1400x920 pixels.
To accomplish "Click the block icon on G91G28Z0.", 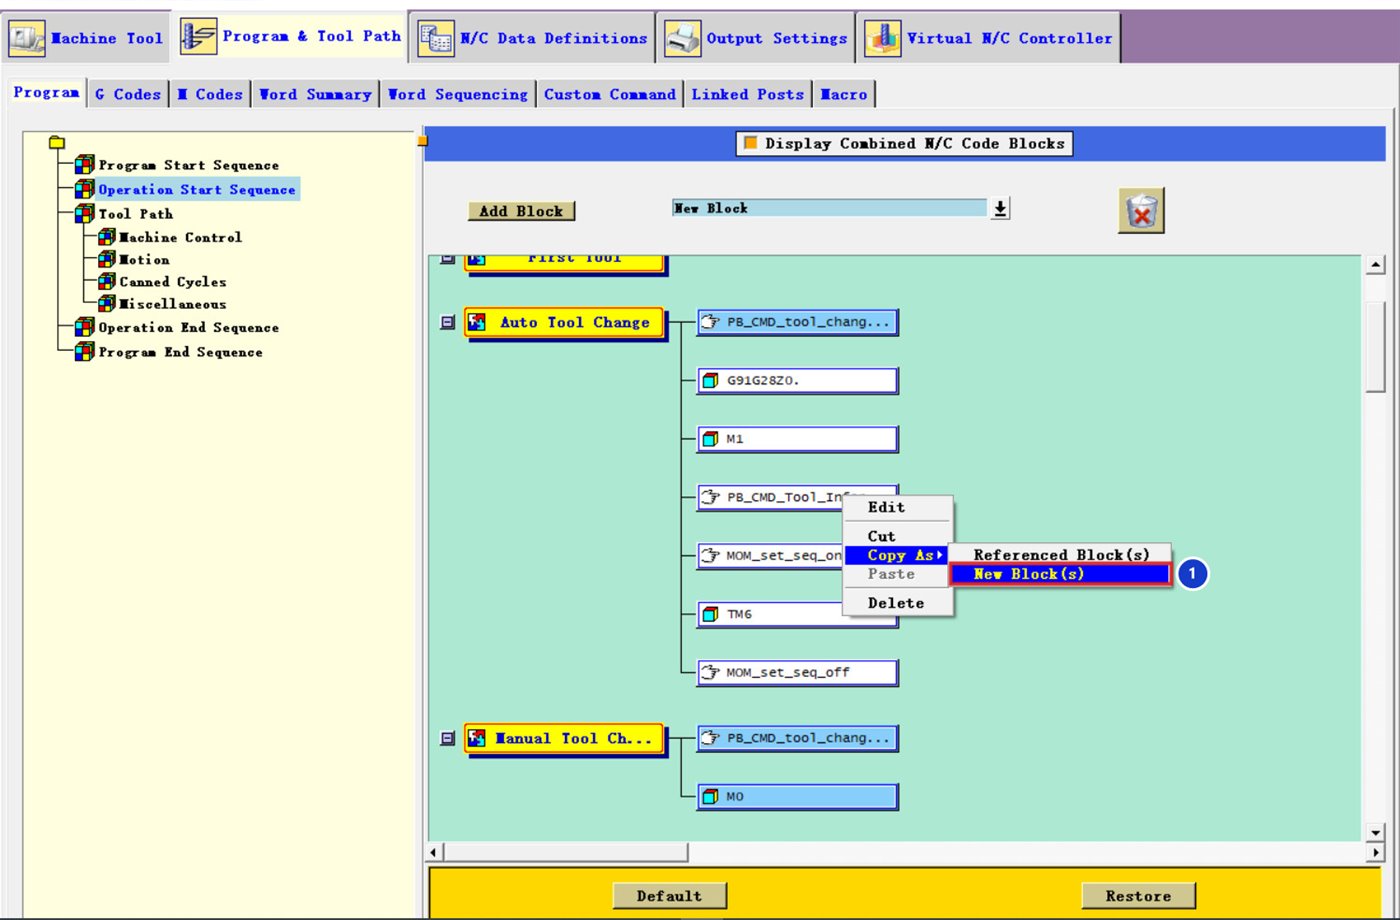I will pos(711,380).
